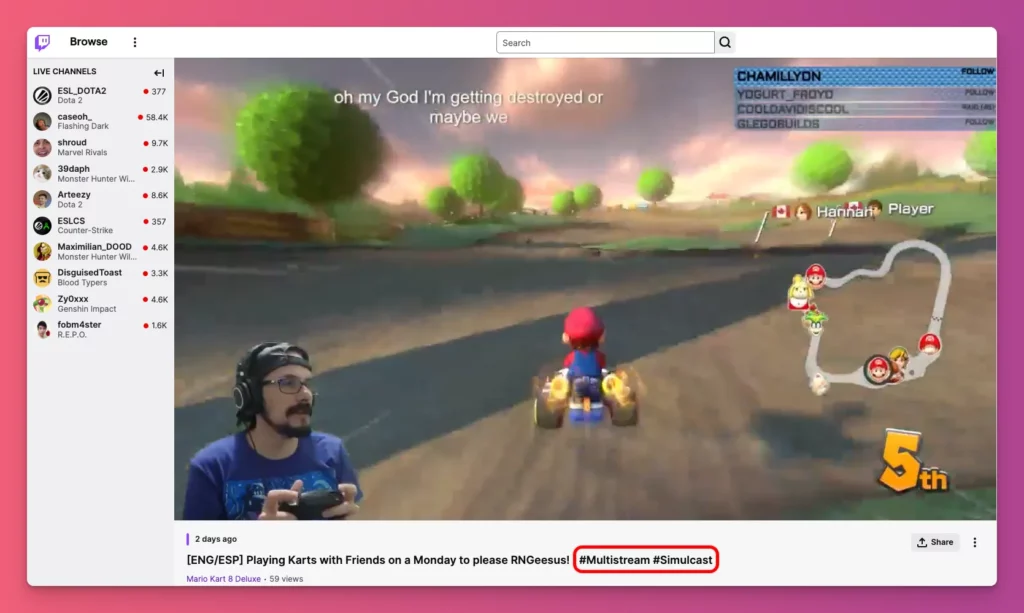Open the three-dot options below the video player
Image resolution: width=1024 pixels, height=613 pixels.
(975, 541)
